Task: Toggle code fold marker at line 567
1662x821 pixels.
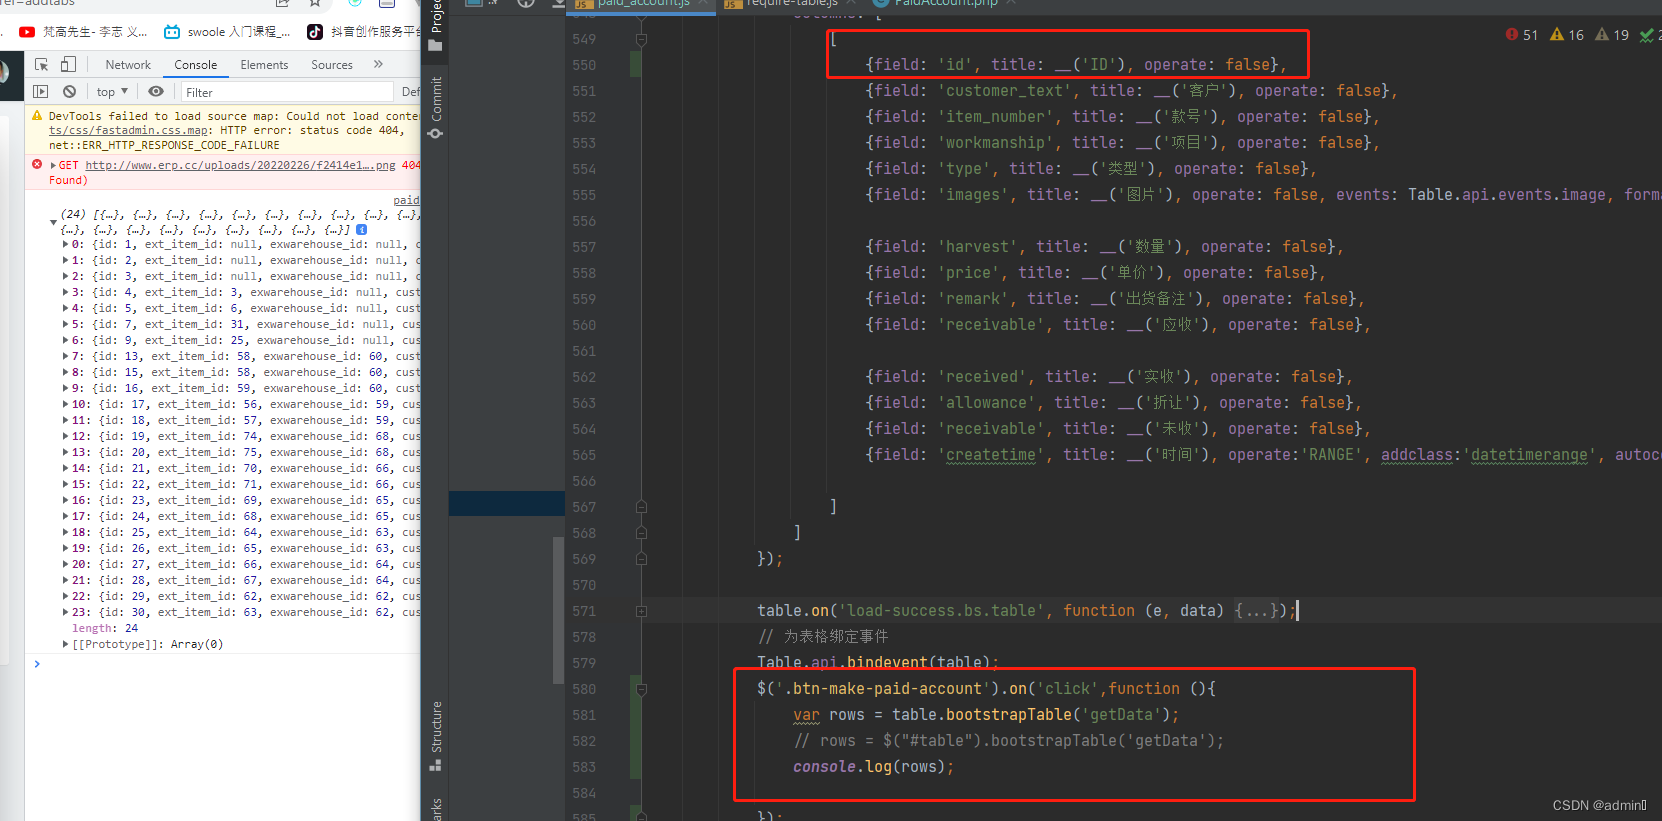Action: pos(641,507)
